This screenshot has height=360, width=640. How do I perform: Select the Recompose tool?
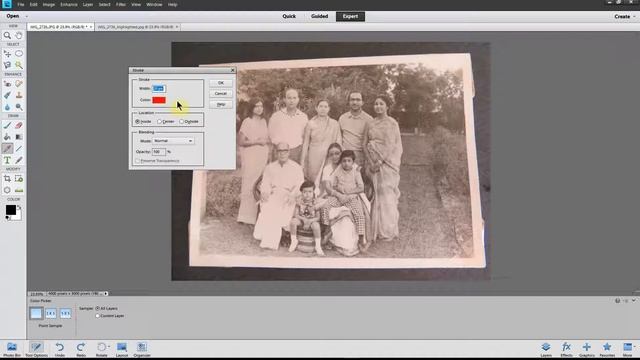coord(19,179)
